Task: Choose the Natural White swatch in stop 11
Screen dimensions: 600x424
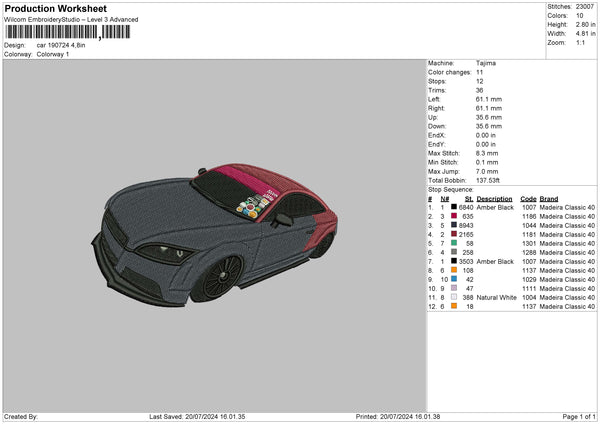Action: 455,297
